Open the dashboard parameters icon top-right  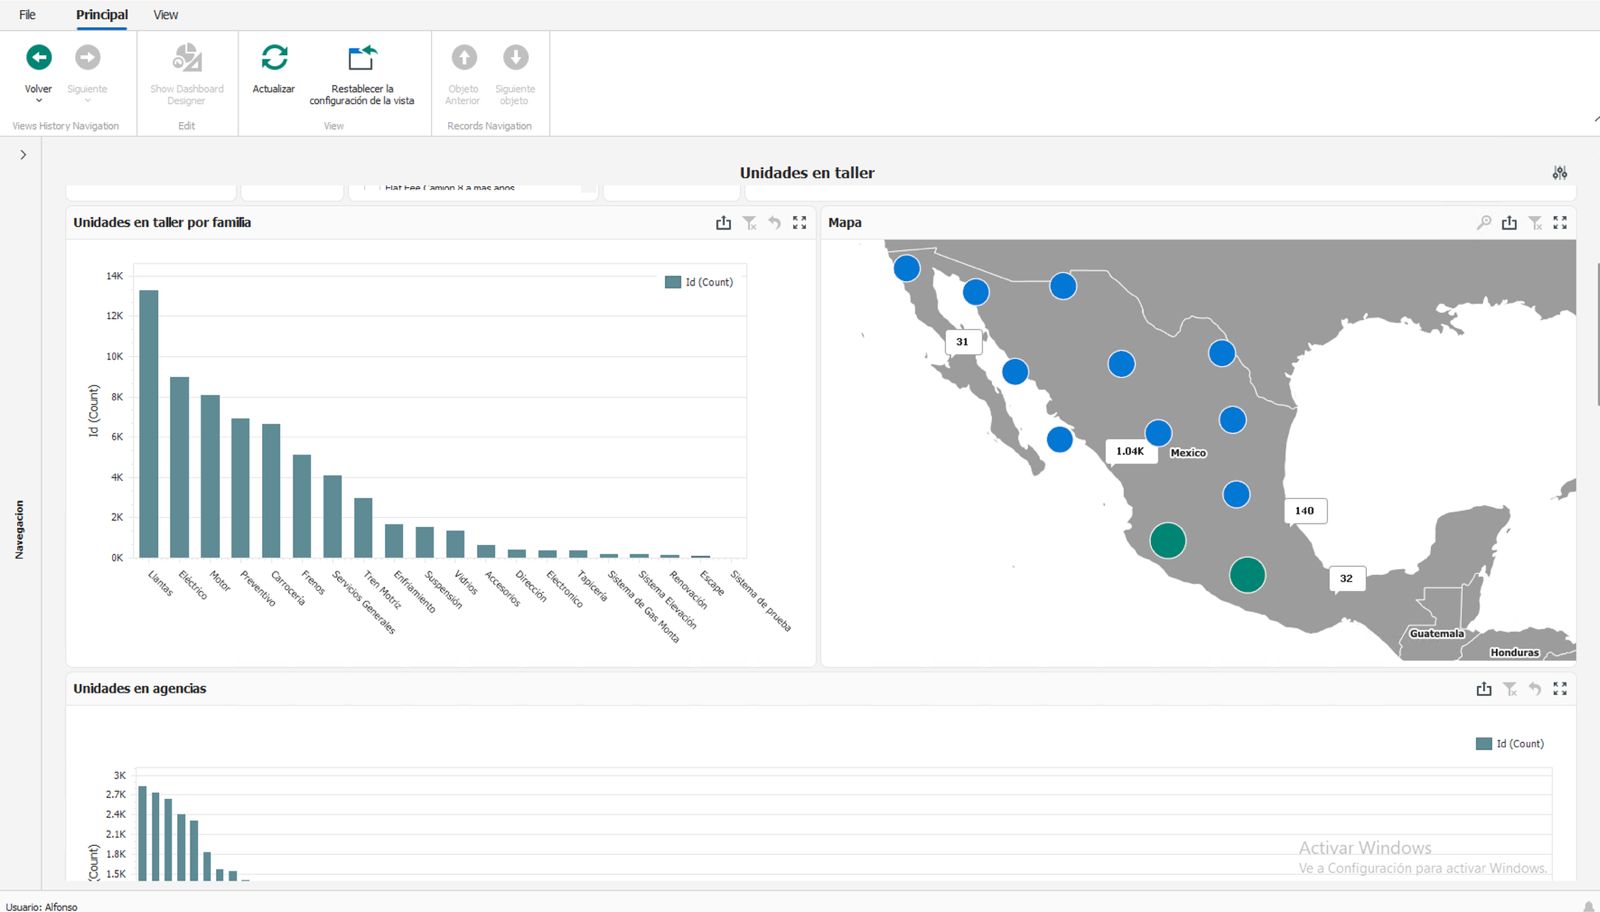click(1559, 172)
